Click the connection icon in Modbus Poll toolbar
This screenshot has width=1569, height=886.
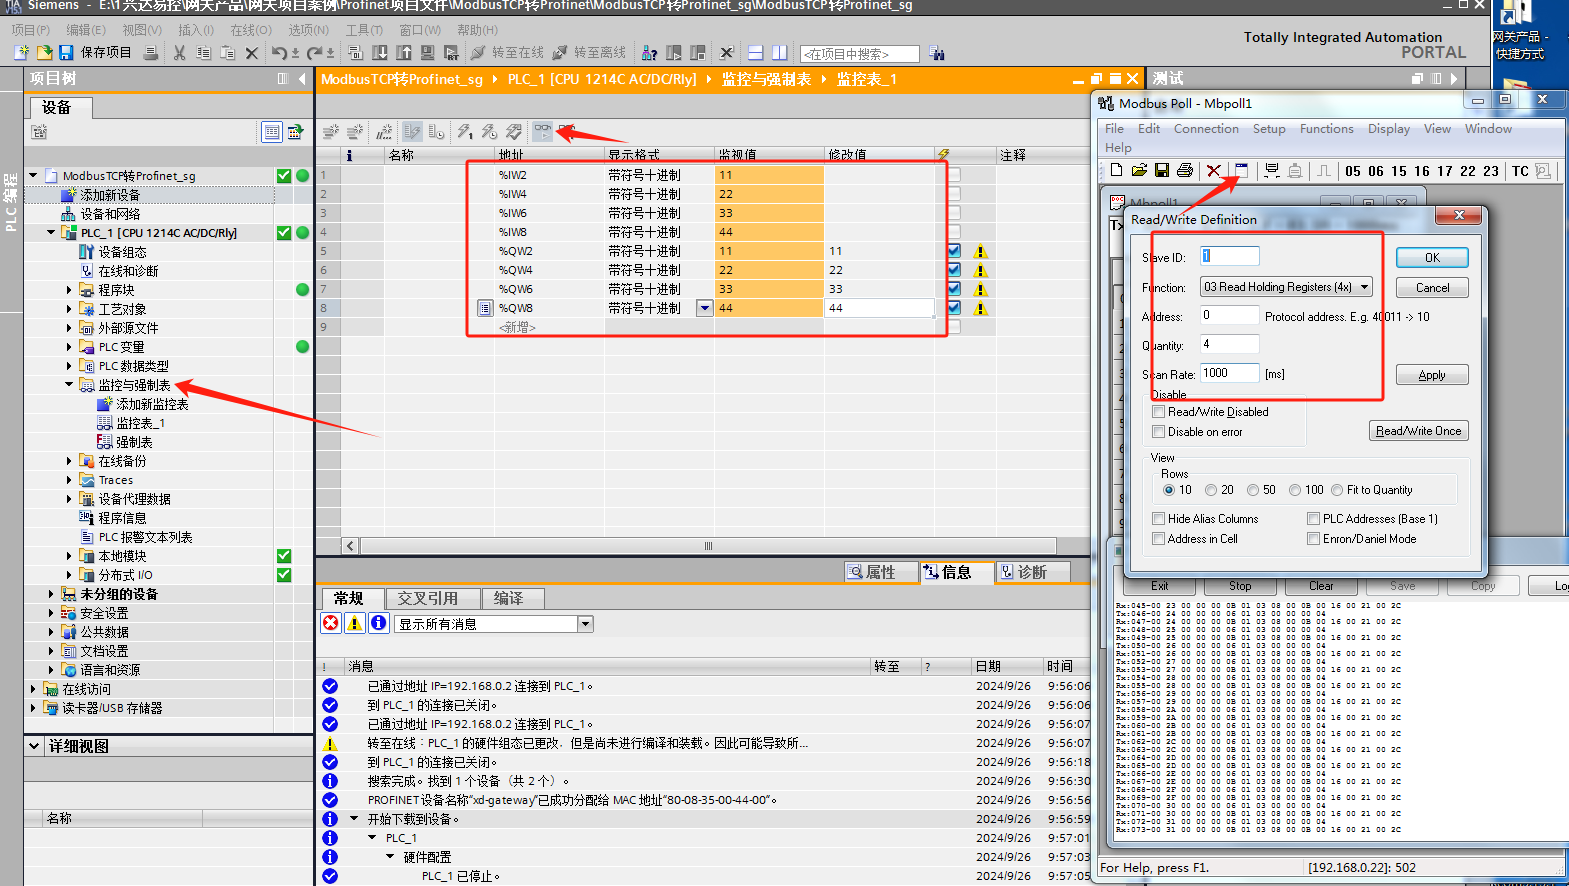point(1271,171)
